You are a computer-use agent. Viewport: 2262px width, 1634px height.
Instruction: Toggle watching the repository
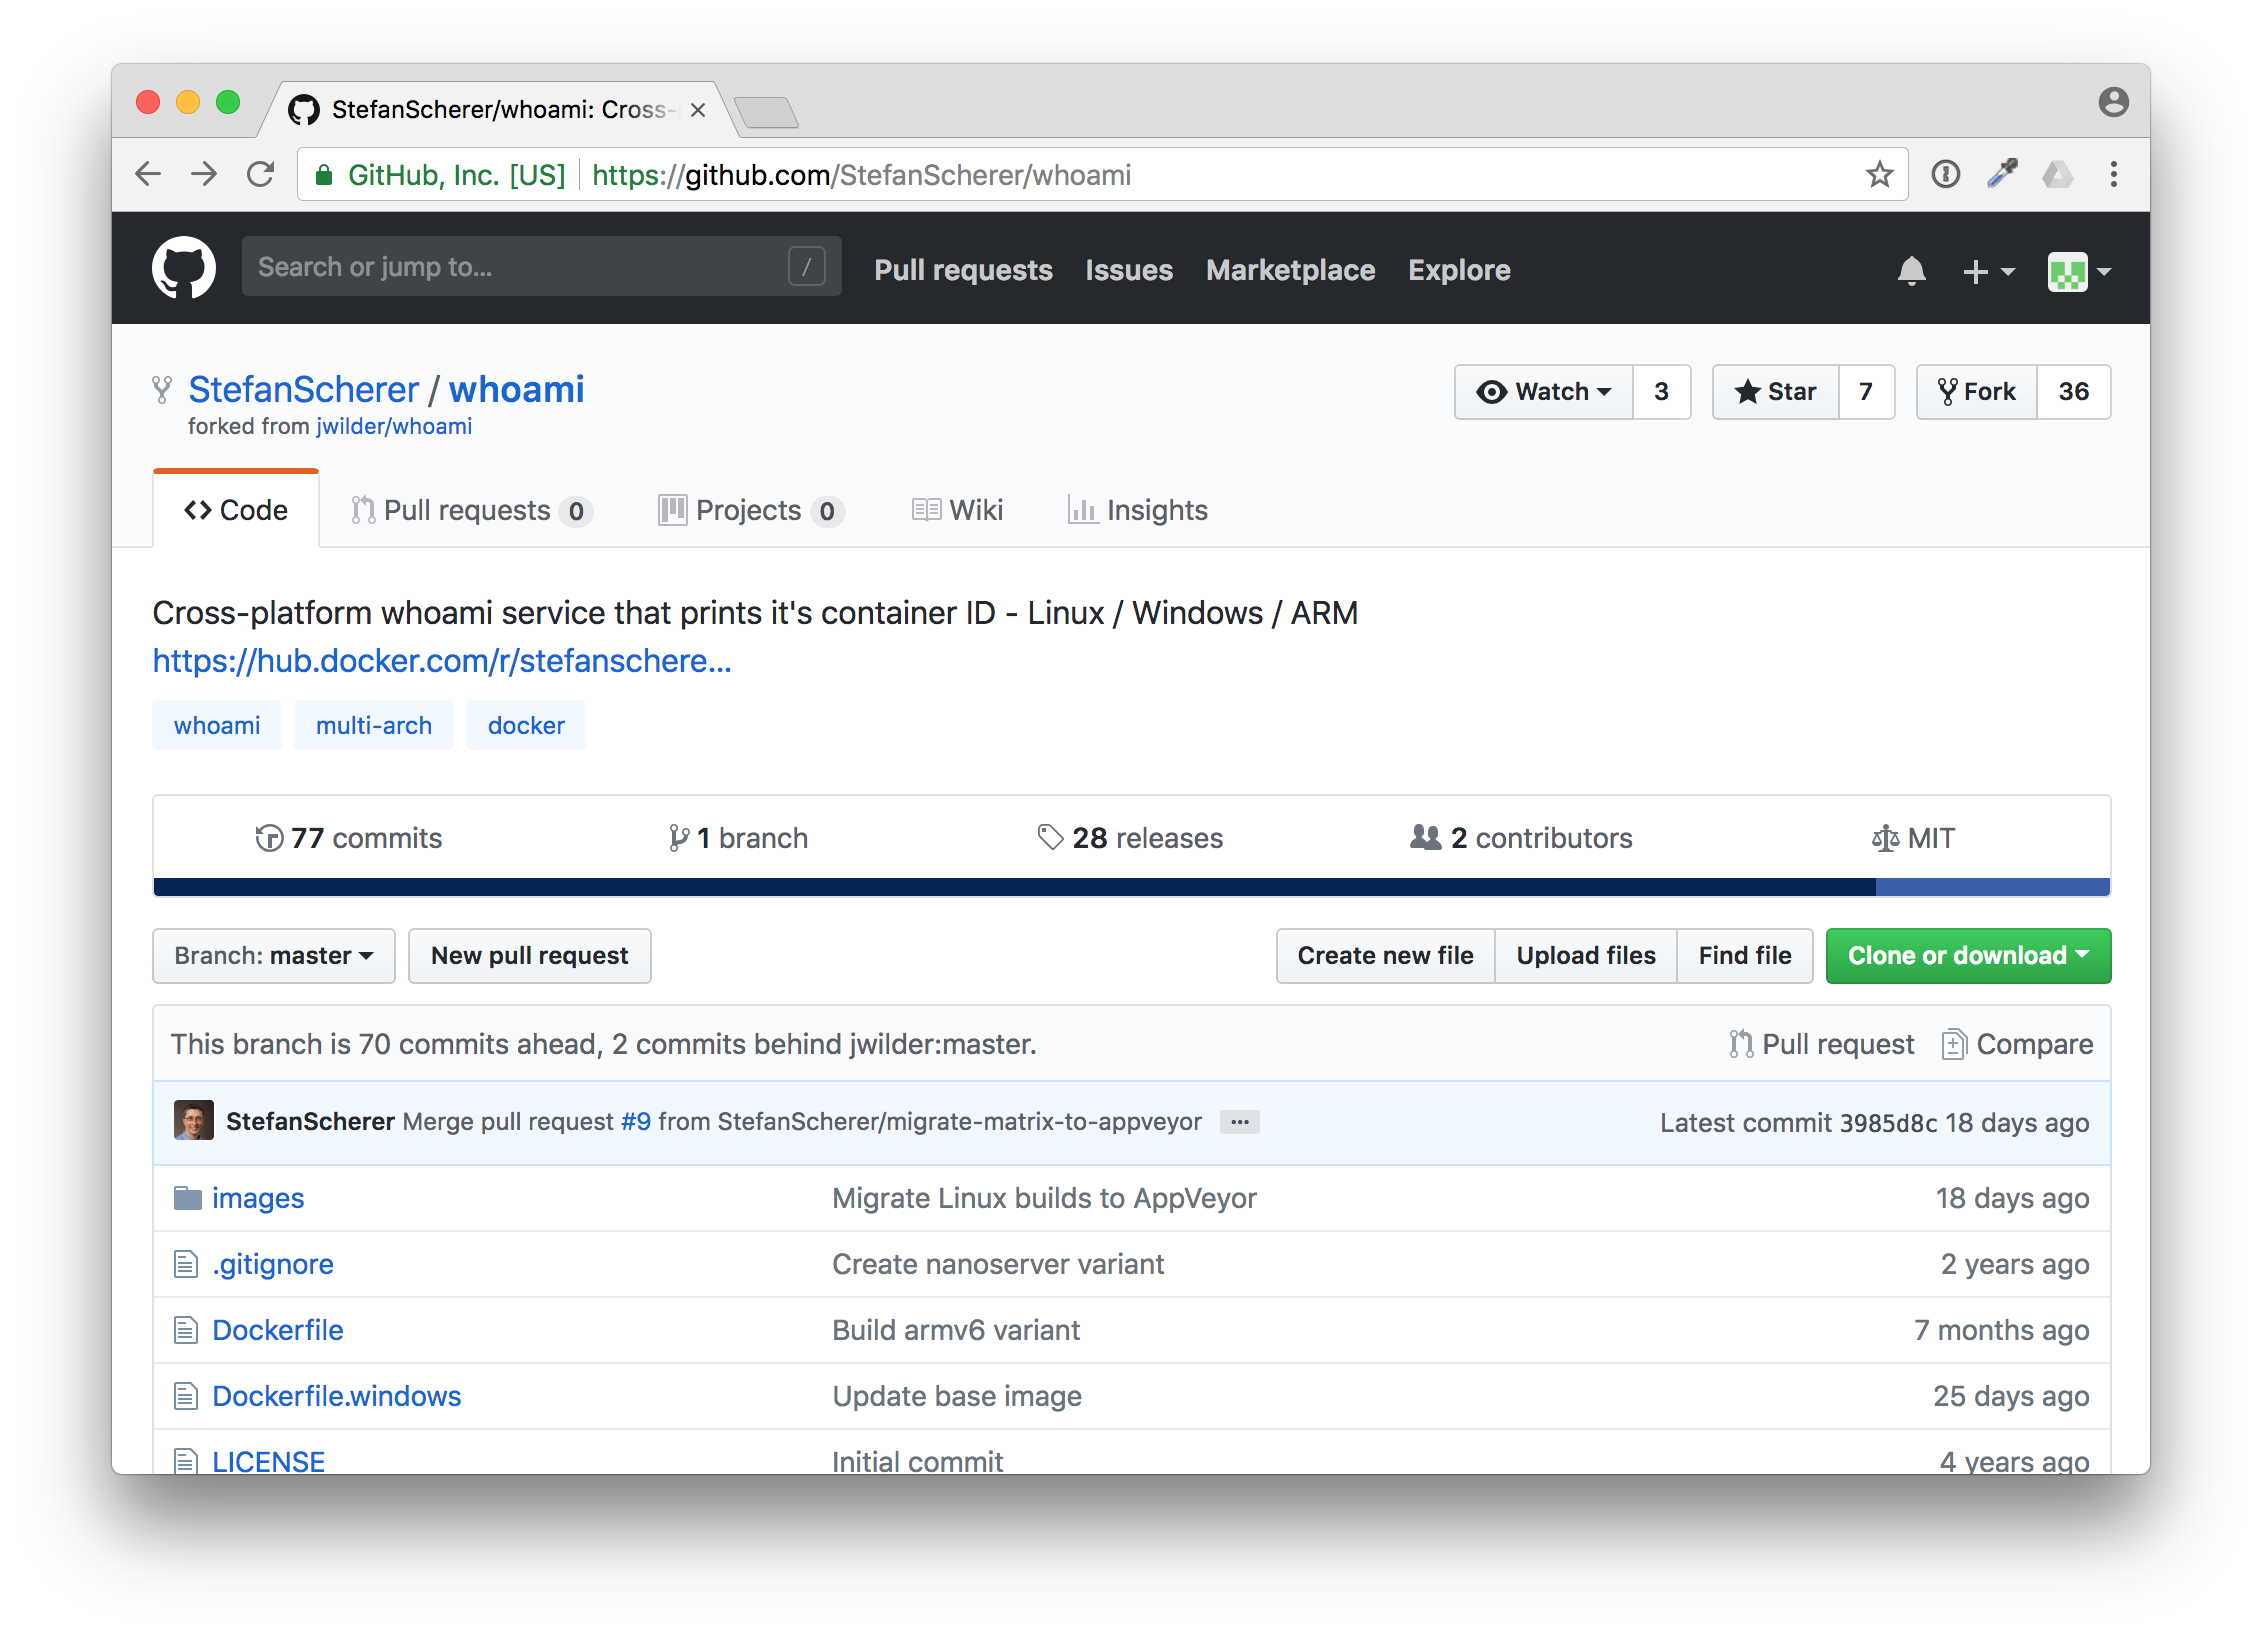(1541, 392)
